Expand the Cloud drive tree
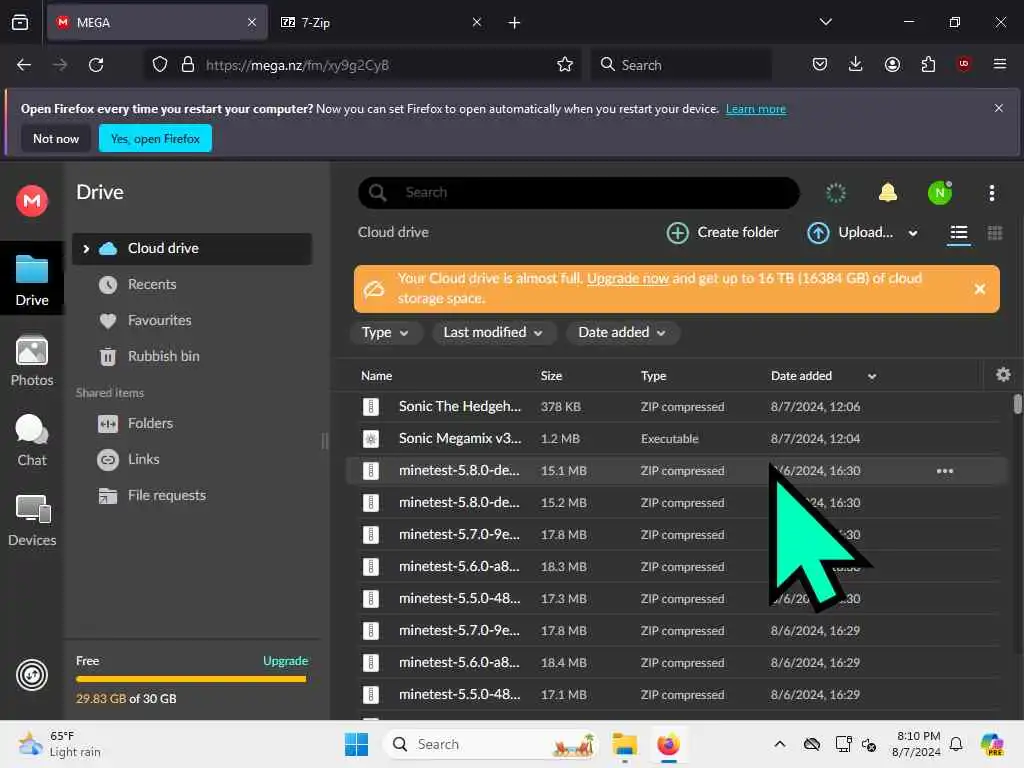The image size is (1024, 768). point(86,249)
